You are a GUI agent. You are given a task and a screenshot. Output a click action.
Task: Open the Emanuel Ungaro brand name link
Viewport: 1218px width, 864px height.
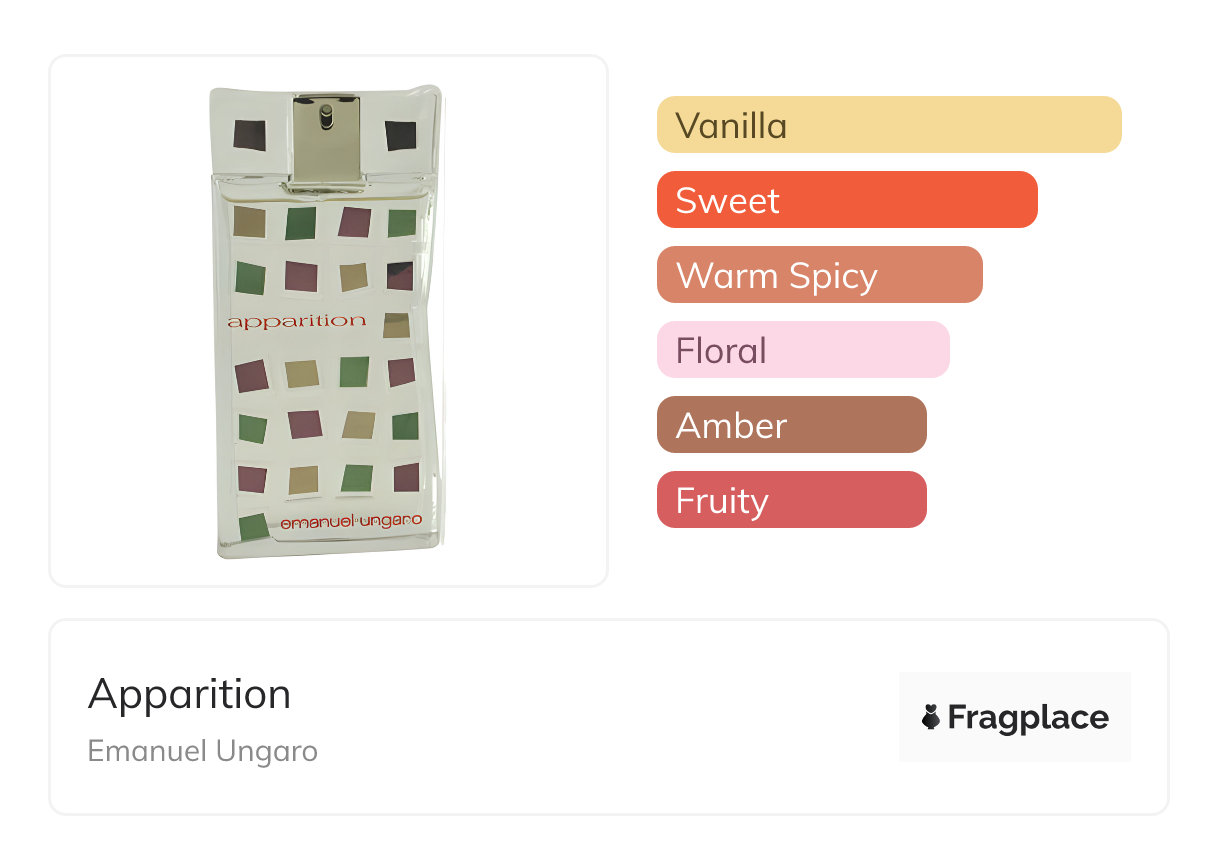point(202,750)
